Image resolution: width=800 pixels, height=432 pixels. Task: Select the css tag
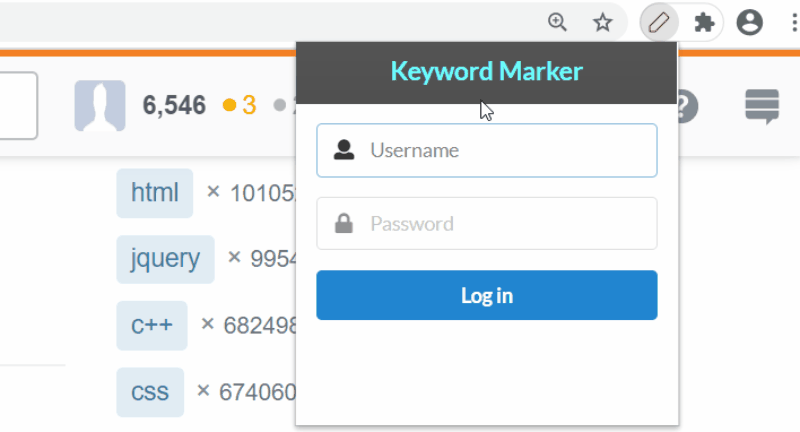(150, 392)
